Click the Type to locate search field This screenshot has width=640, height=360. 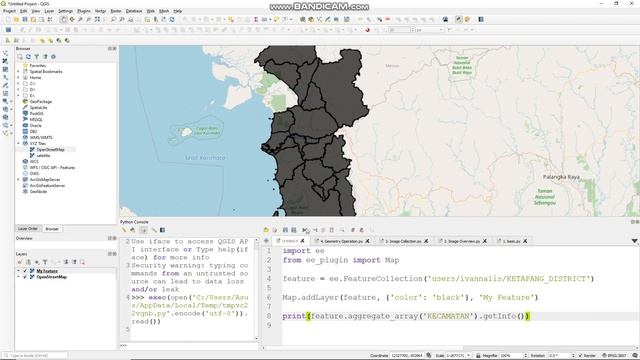(35, 356)
